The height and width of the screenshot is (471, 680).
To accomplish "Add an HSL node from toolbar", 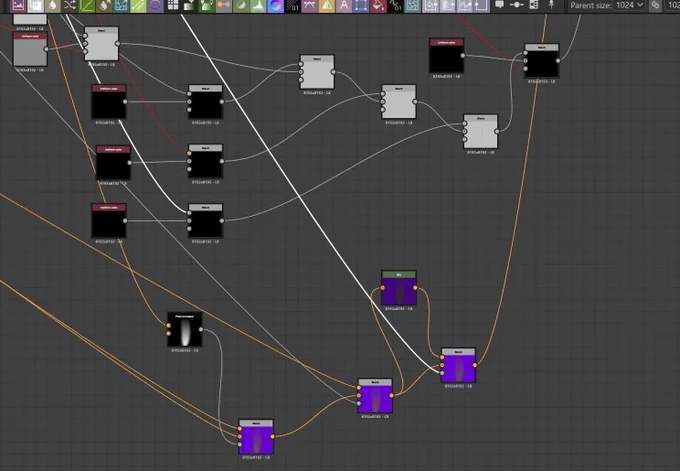I will pos(241,5).
